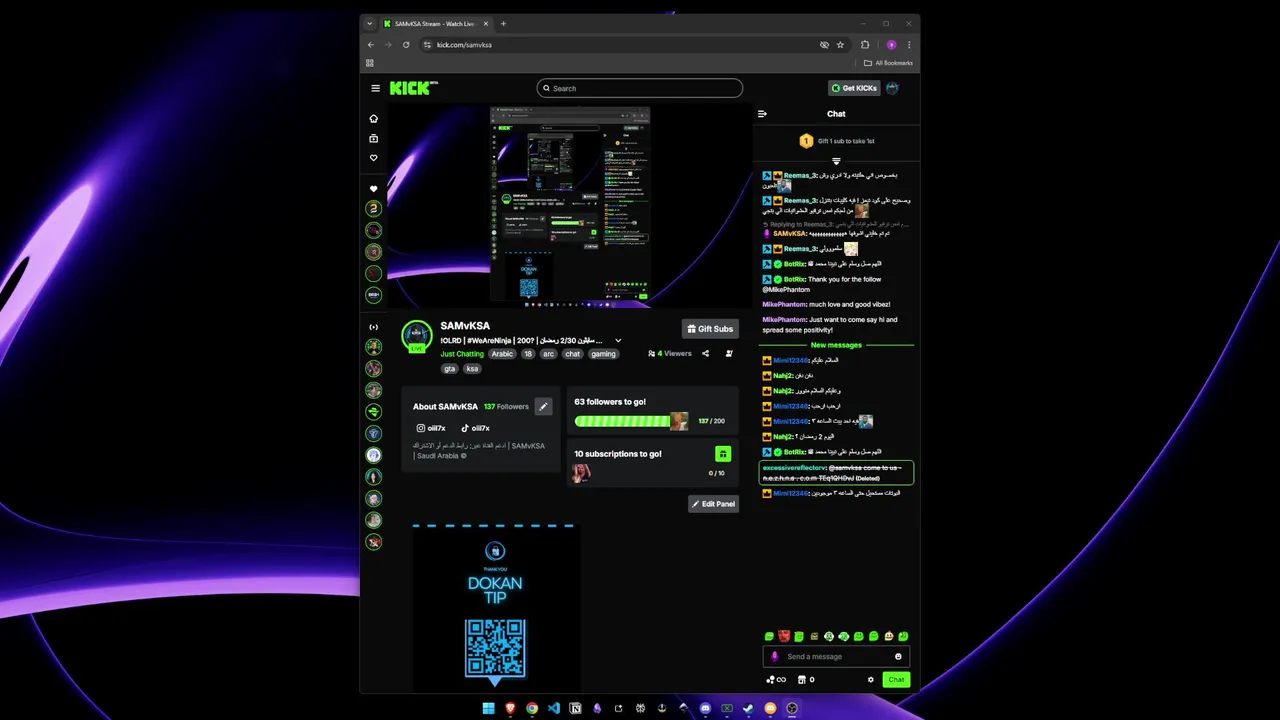Image resolution: width=1280 pixels, height=720 pixels.
Task: Select the gaming tag
Action: (603, 354)
